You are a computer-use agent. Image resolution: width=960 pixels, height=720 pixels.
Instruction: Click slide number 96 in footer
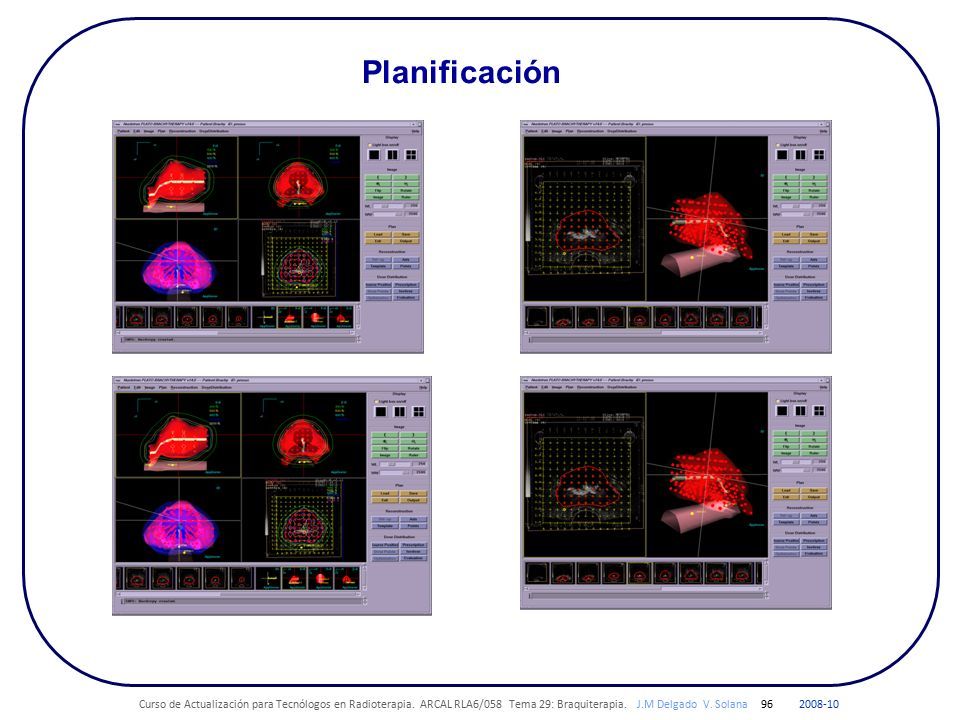[767, 704]
